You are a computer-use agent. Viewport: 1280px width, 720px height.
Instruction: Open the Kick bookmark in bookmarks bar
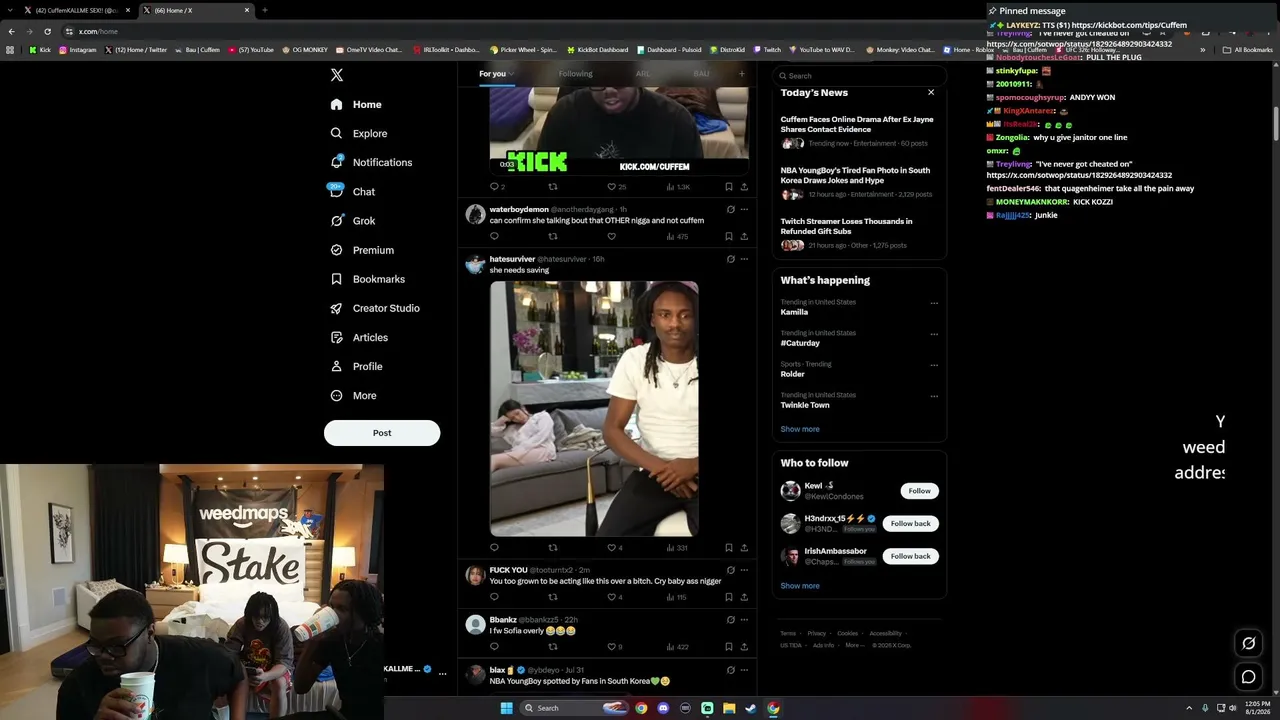coord(40,50)
